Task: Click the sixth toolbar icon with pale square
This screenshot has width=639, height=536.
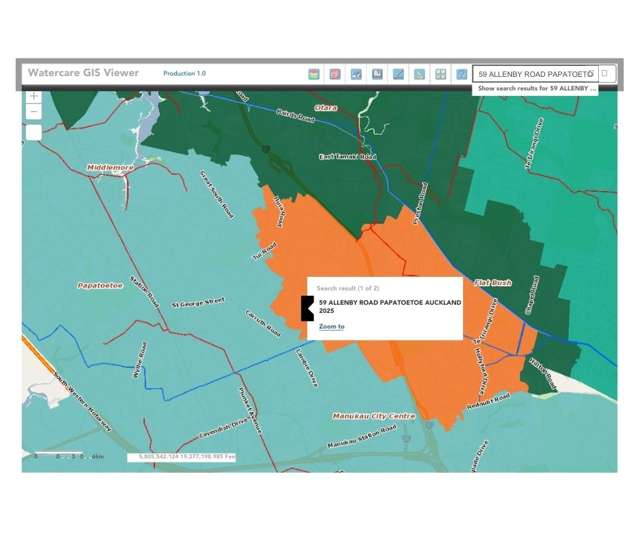Action: pyautogui.click(x=419, y=74)
